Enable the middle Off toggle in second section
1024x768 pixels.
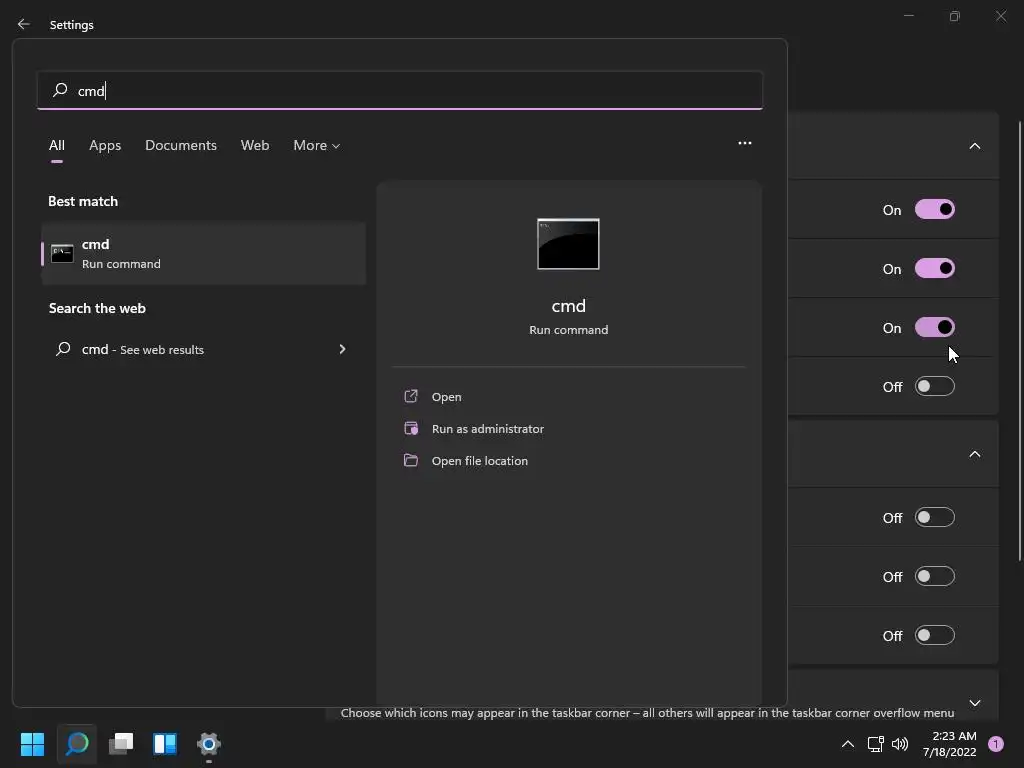935,577
